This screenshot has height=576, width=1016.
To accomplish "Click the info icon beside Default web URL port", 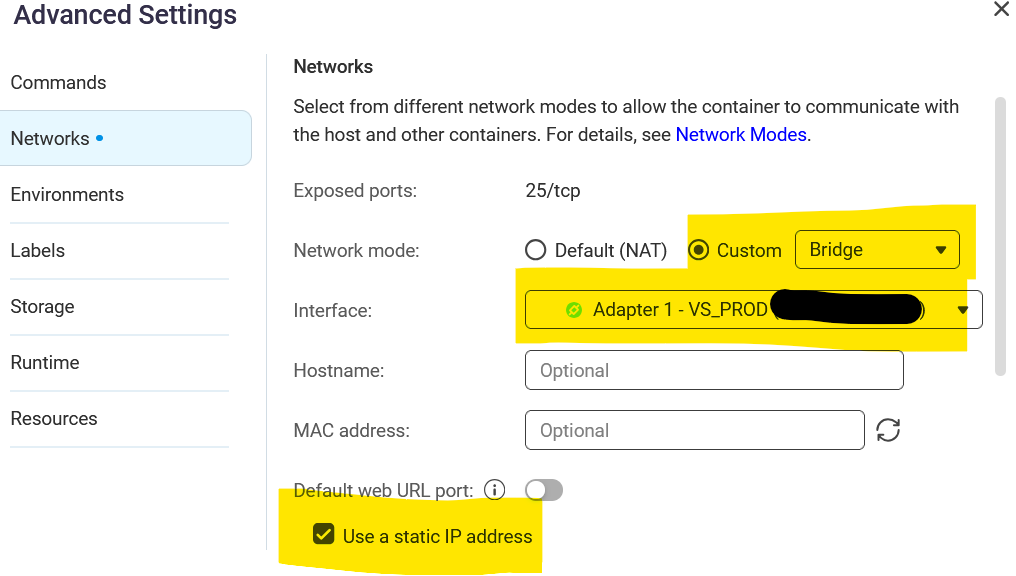I will pos(494,490).
